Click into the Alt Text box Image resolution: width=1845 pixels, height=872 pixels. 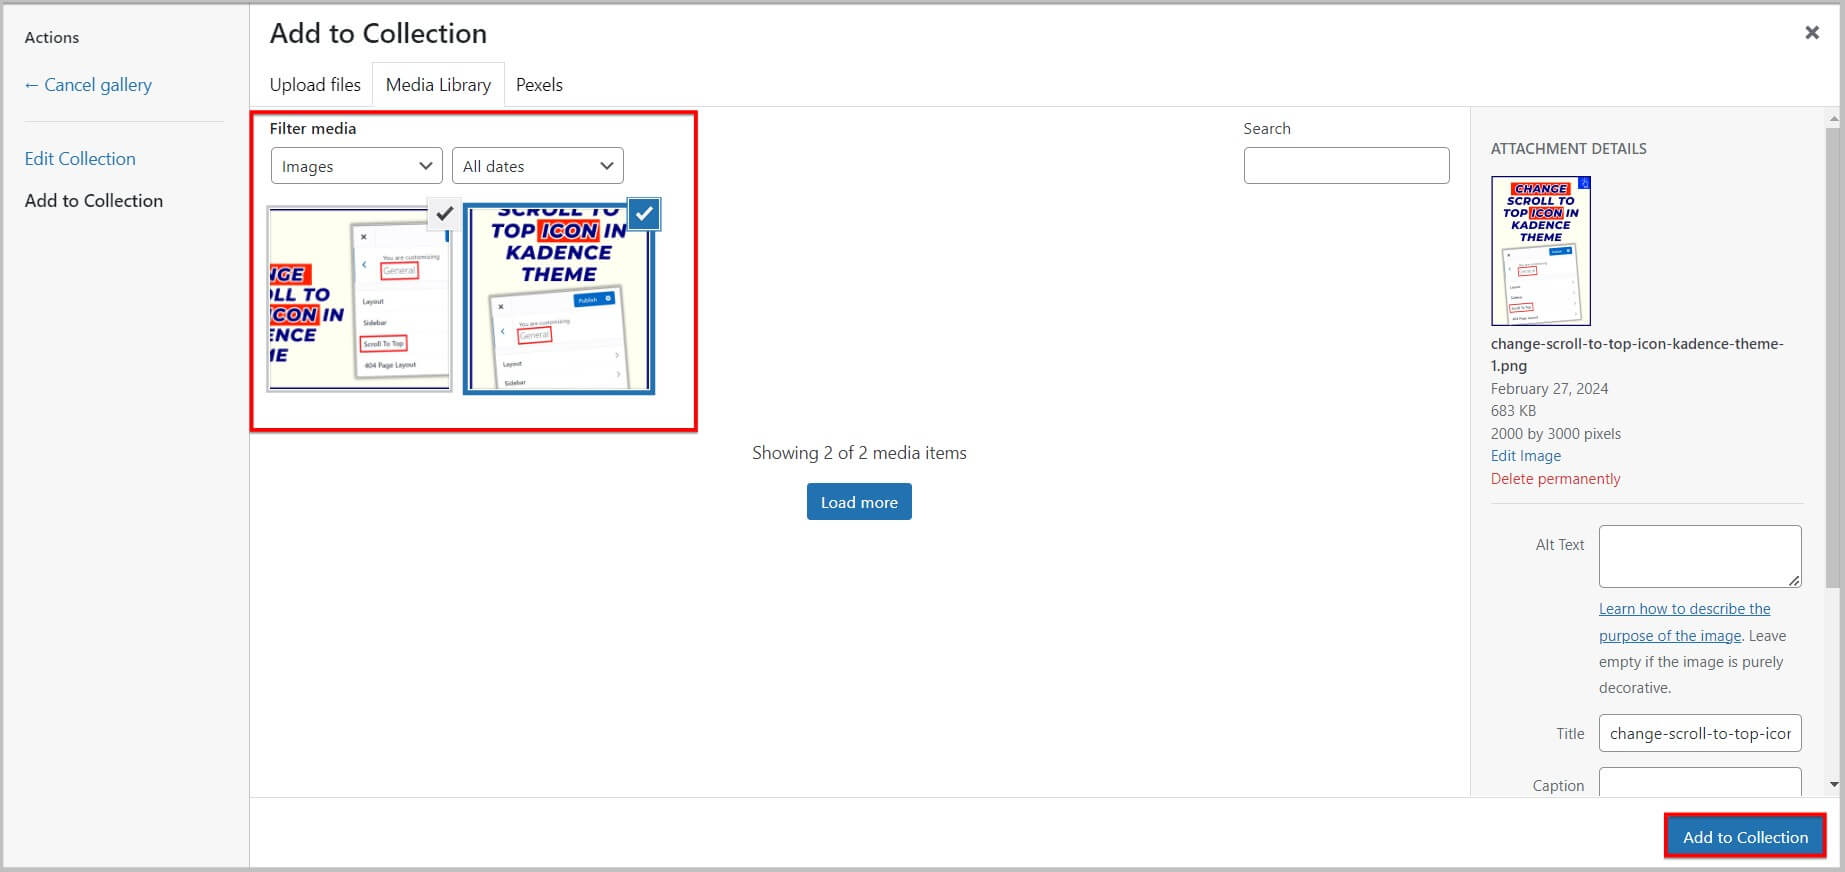[1699, 556]
